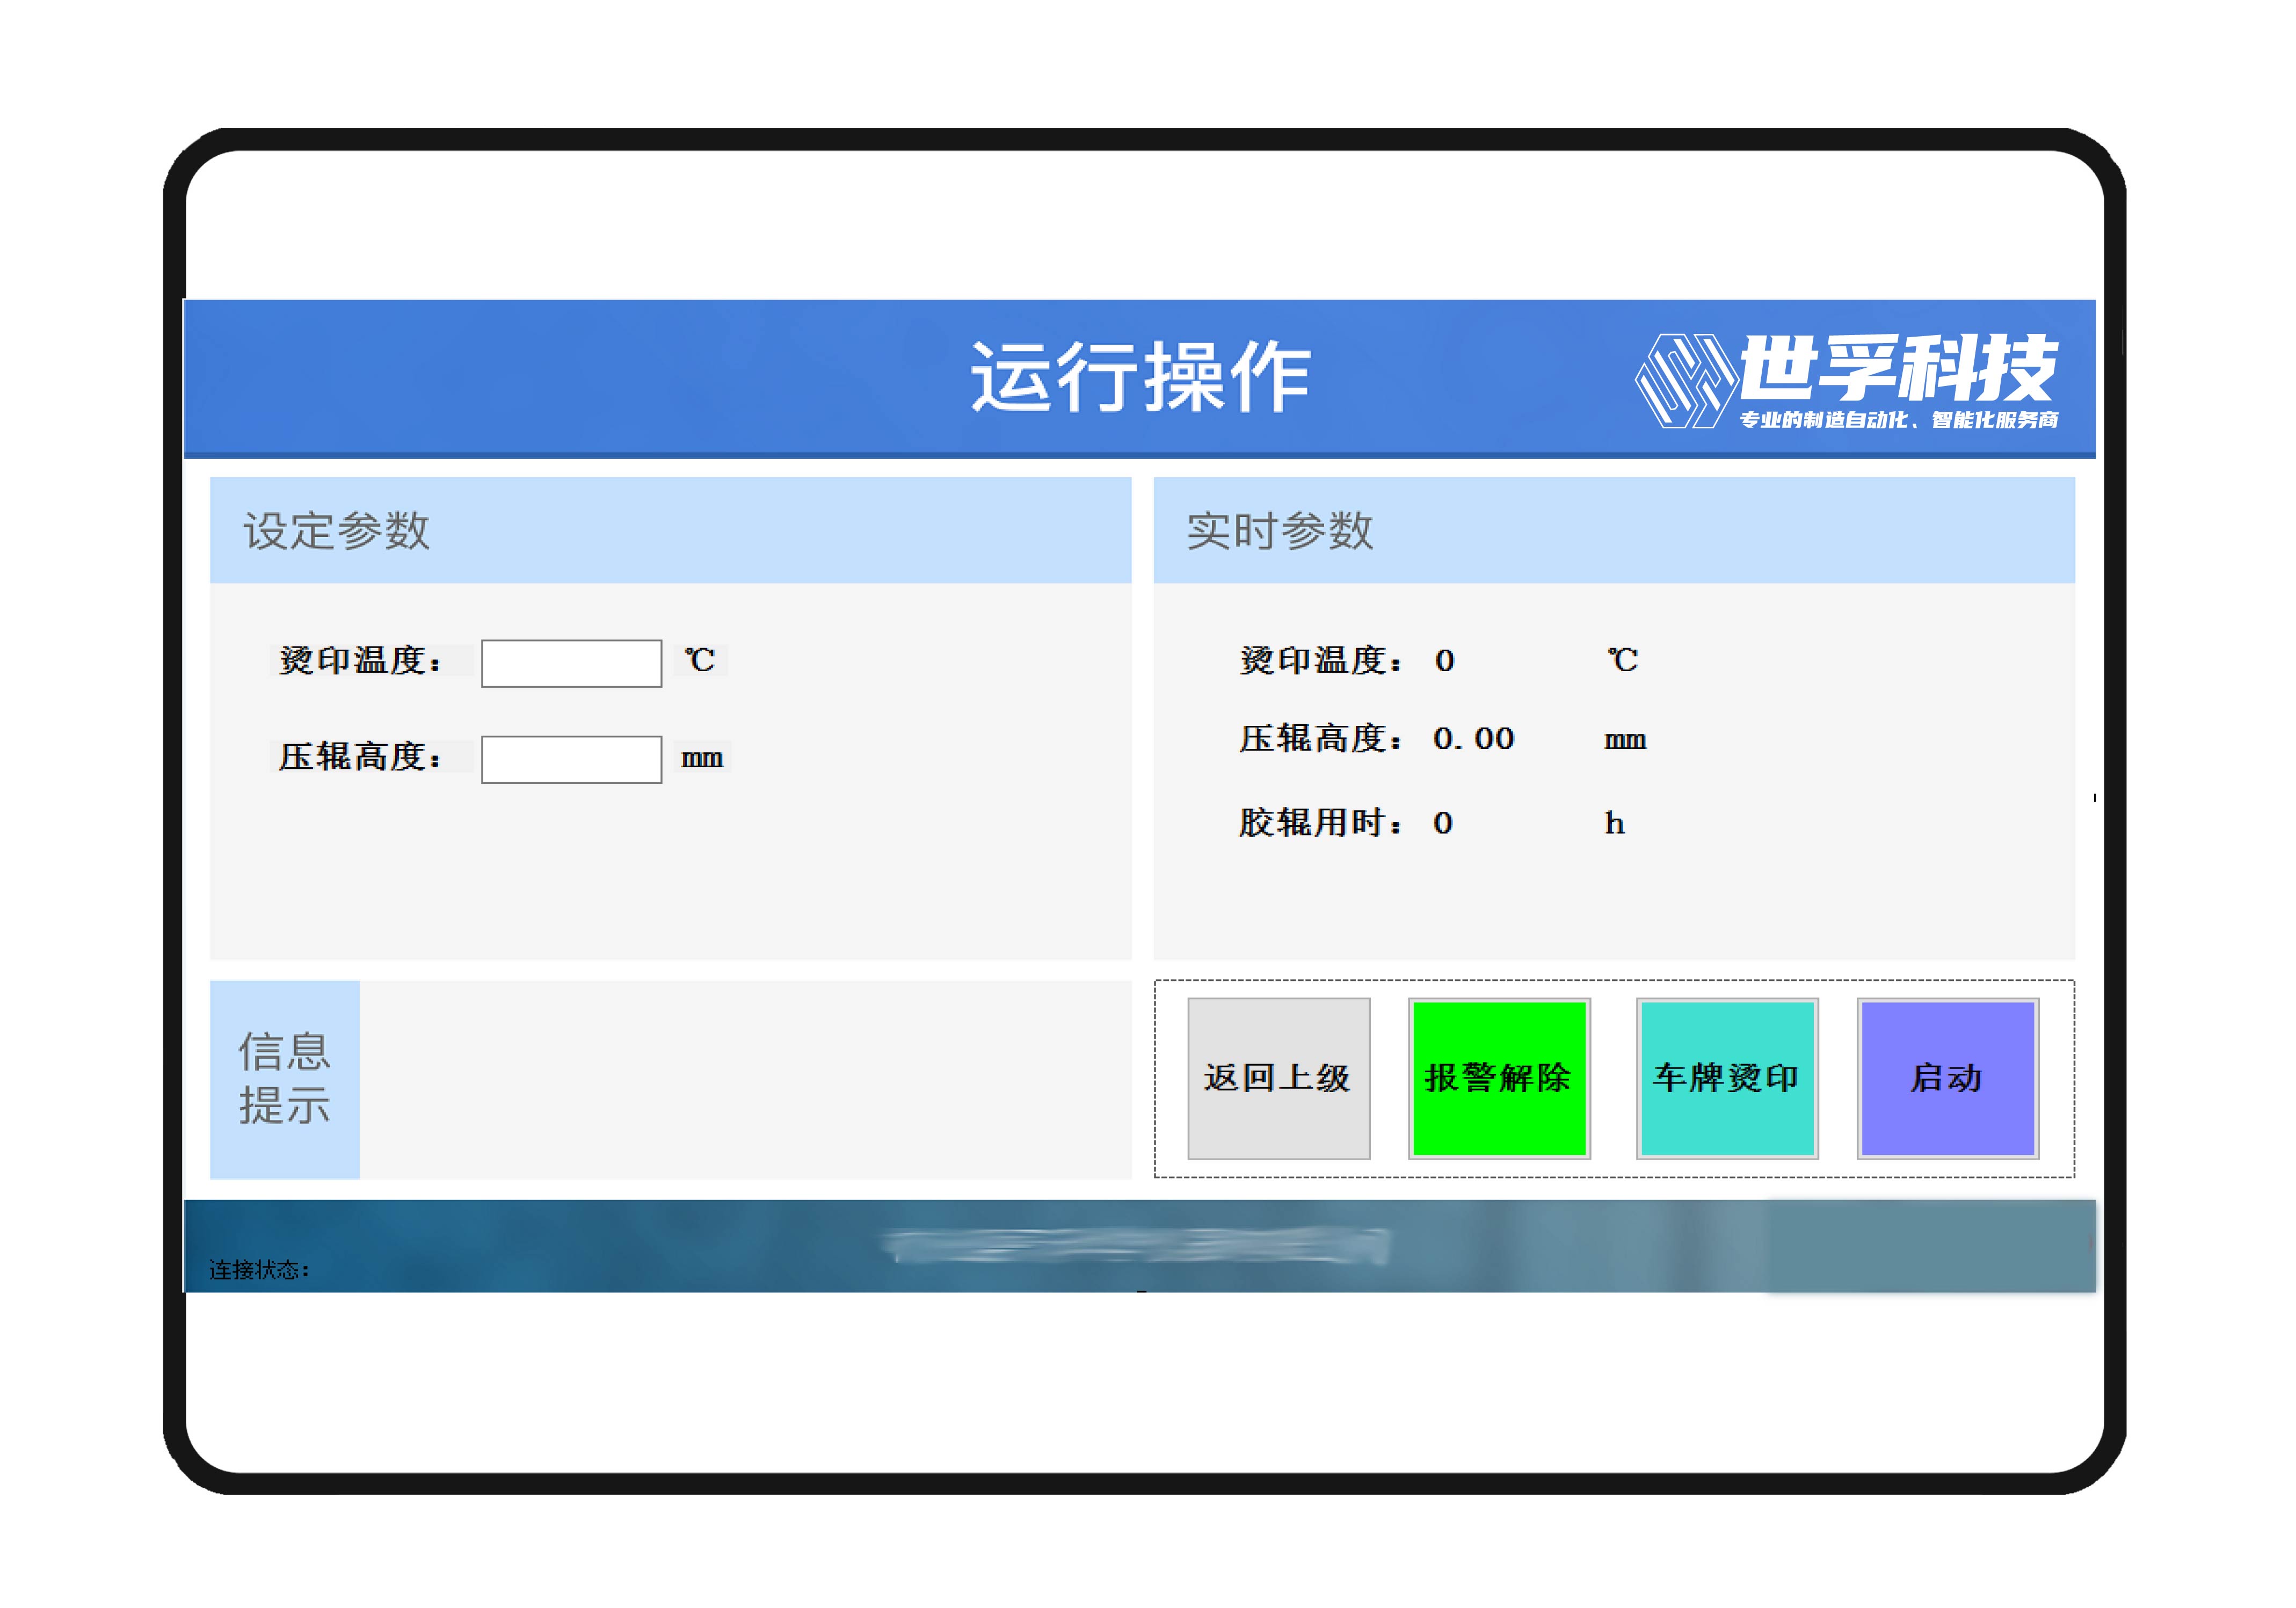Click the gray box at status bar right
2296x1608 pixels.
pyautogui.click(x=1930, y=1246)
